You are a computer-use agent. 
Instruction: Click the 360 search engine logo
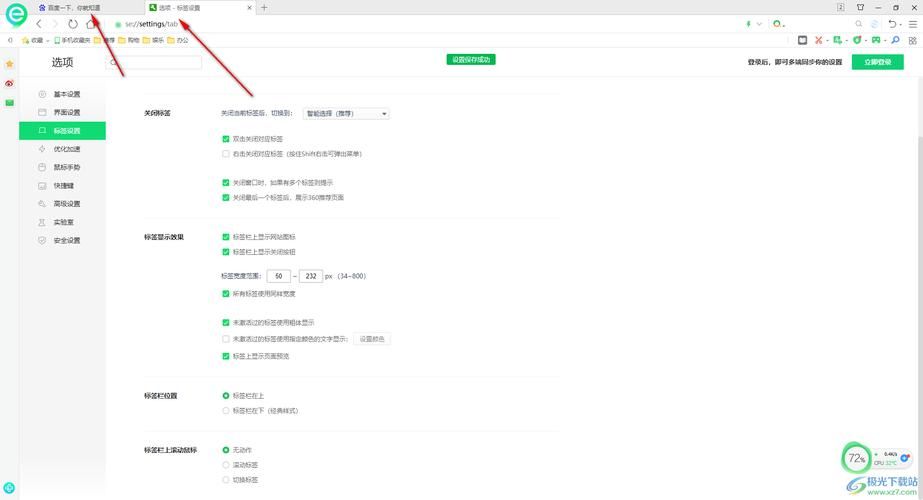[x=778, y=24]
